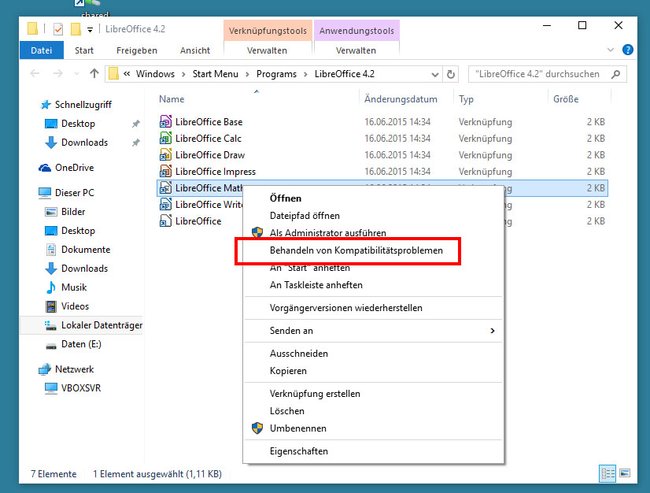
Task: Select VBOXSVR under Netzwerk
Action: click(81, 388)
